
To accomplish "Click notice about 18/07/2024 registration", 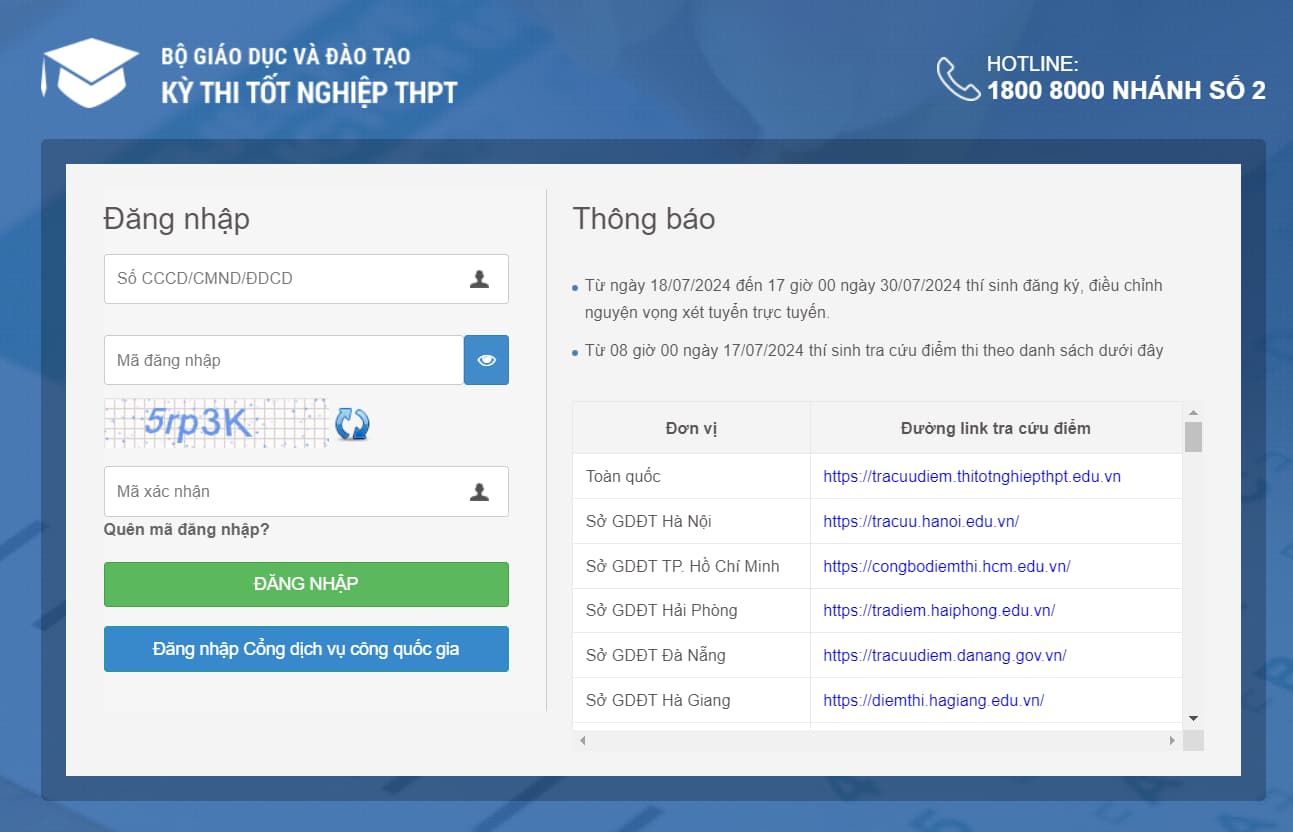I will click(874, 299).
